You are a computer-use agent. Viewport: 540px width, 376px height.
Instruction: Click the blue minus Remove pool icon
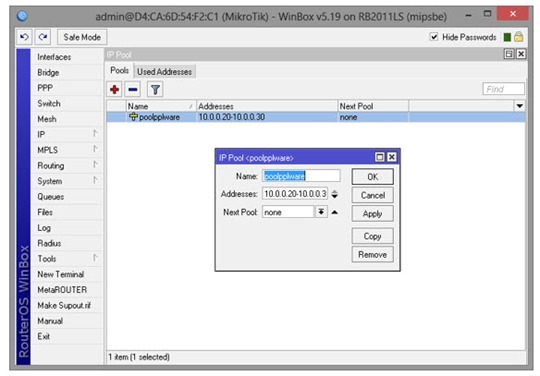pyautogui.click(x=133, y=90)
